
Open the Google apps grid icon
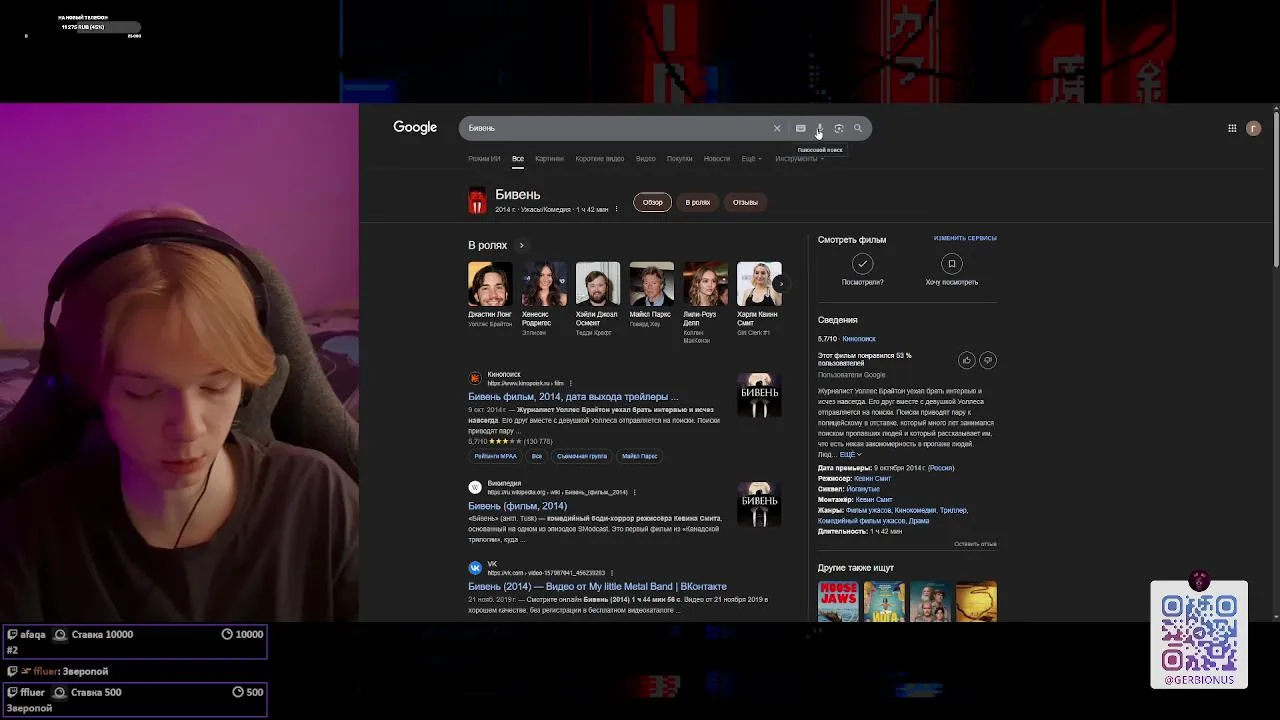click(1232, 128)
